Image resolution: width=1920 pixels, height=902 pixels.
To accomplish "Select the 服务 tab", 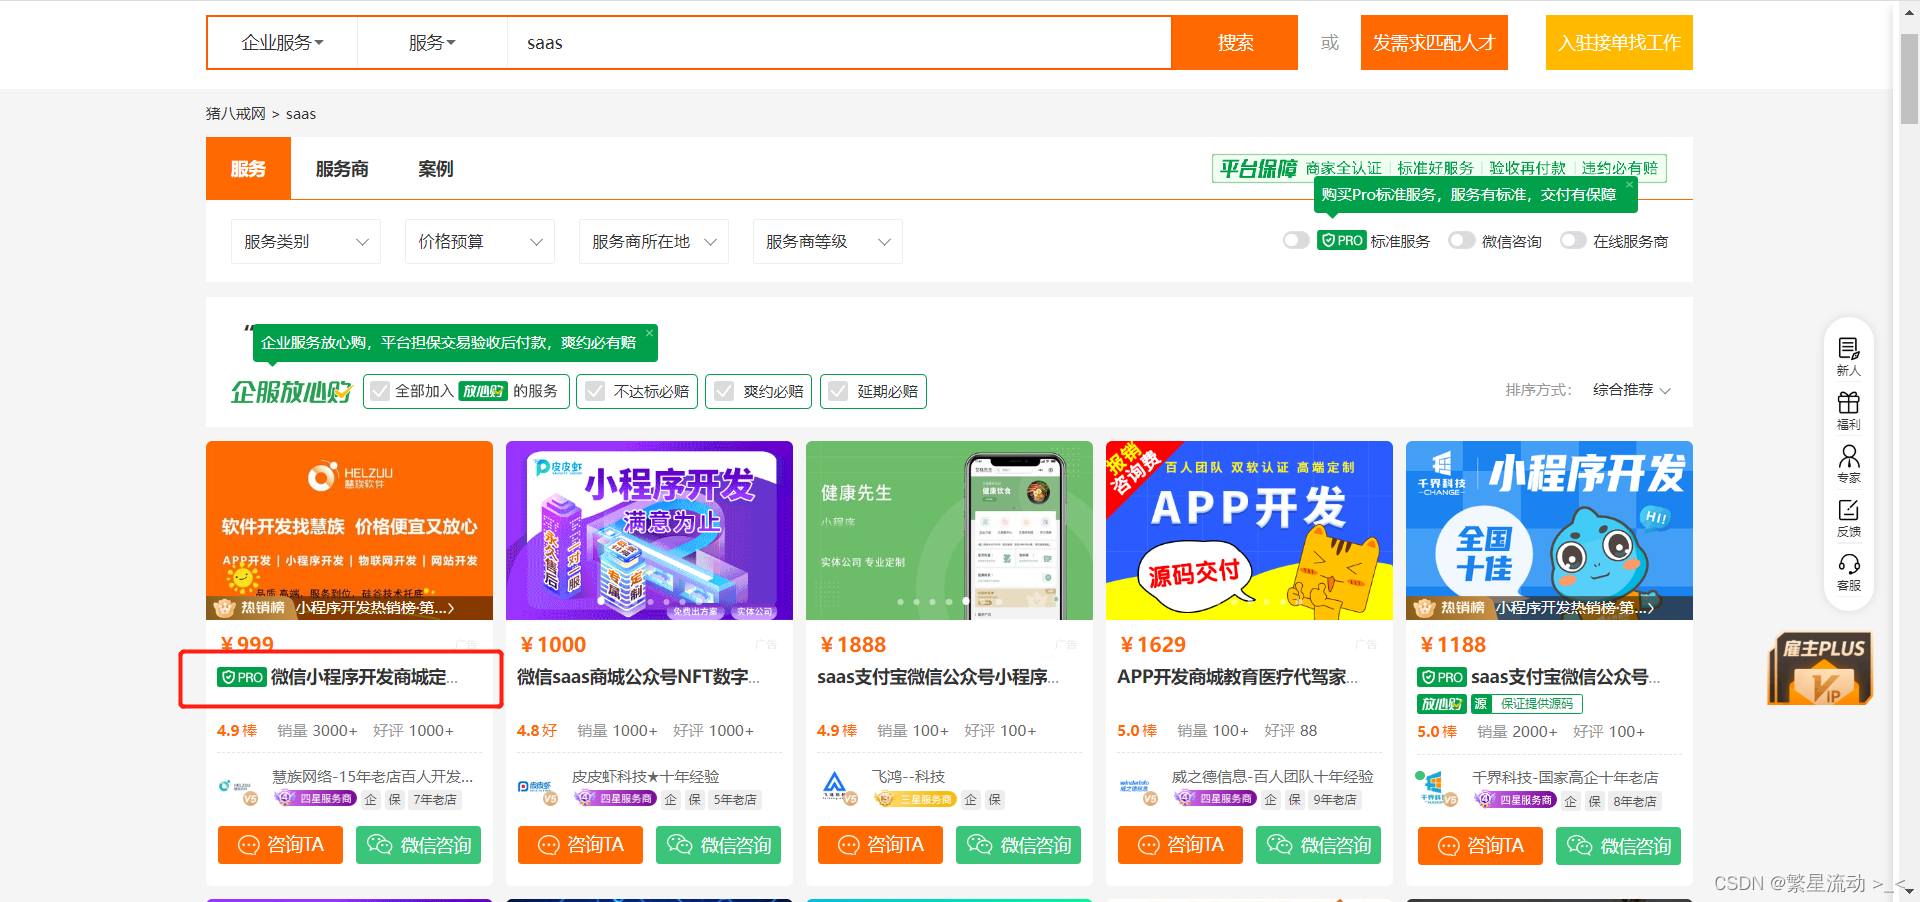I will (x=248, y=168).
